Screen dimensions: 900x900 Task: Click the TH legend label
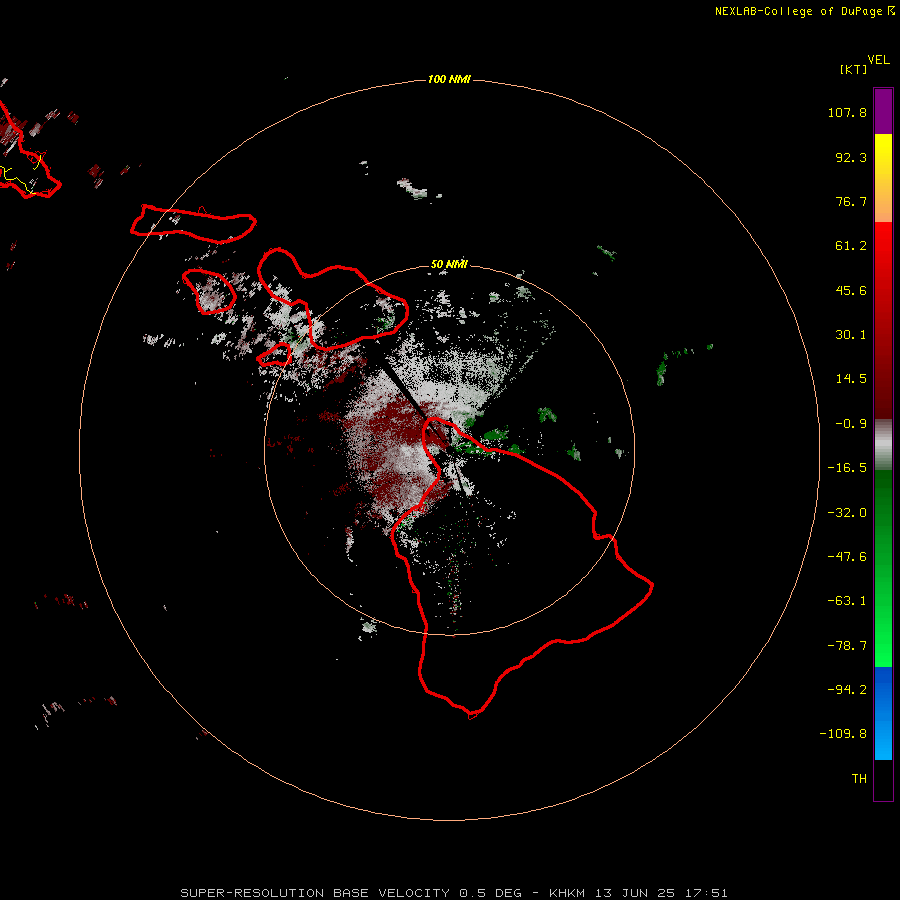859,779
